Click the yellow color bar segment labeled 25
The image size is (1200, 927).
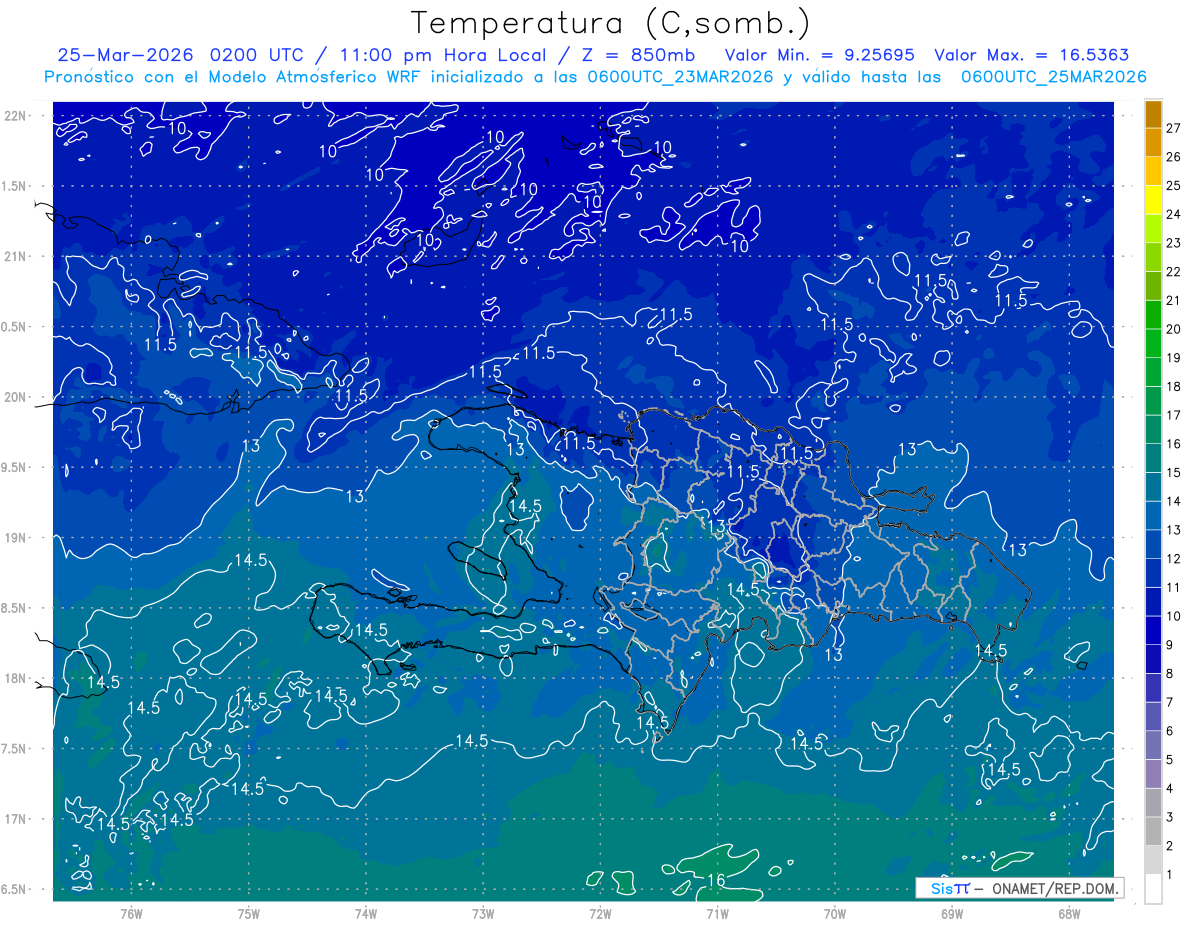coord(1153,199)
